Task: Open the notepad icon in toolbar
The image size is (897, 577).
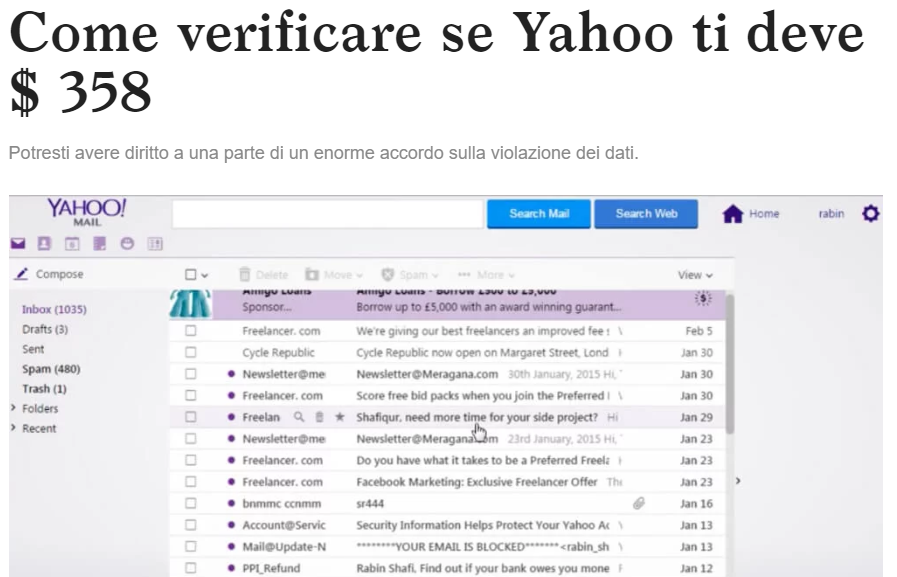Action: (100, 244)
